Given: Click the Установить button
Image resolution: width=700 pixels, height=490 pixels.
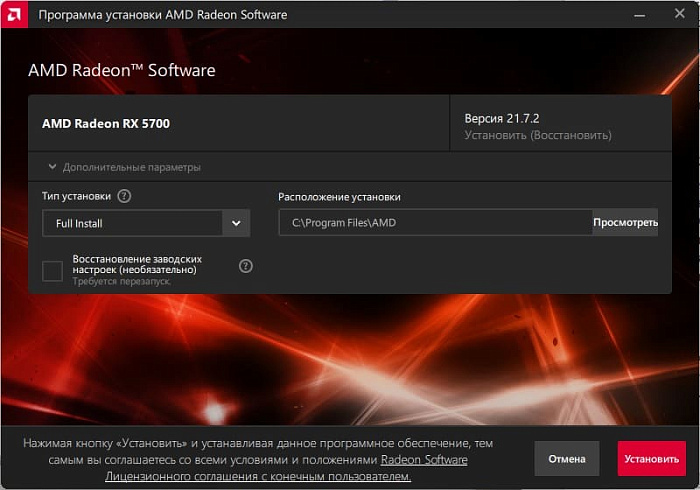Looking at the screenshot, I should click(652, 459).
